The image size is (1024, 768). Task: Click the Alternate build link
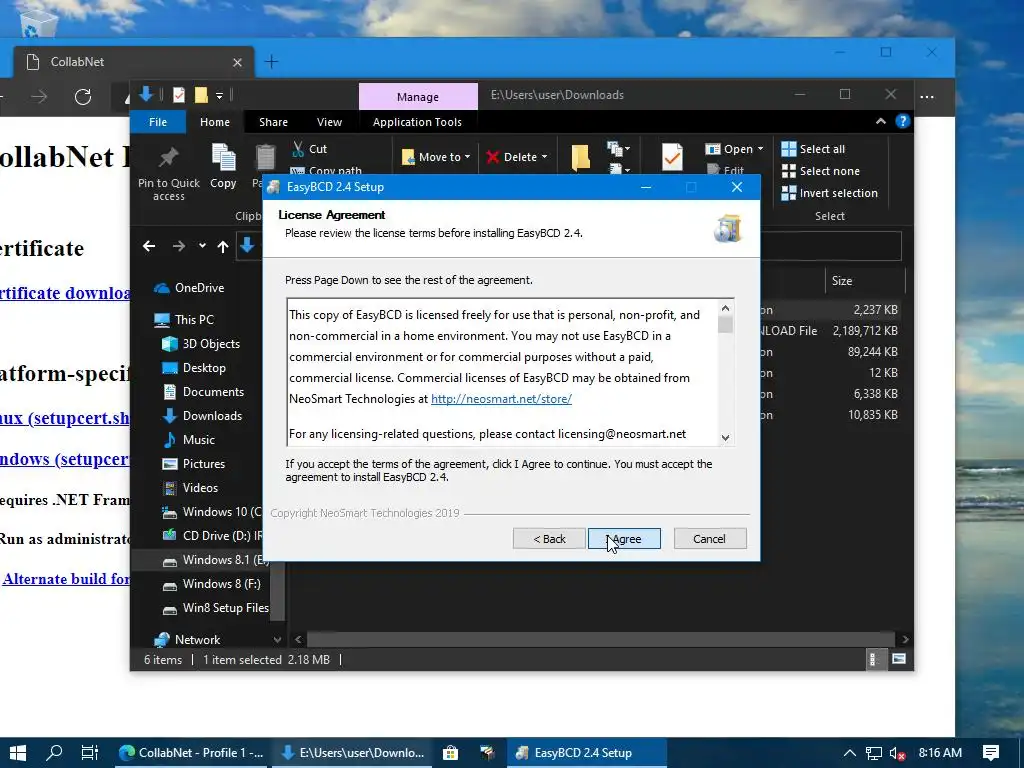[66, 579]
